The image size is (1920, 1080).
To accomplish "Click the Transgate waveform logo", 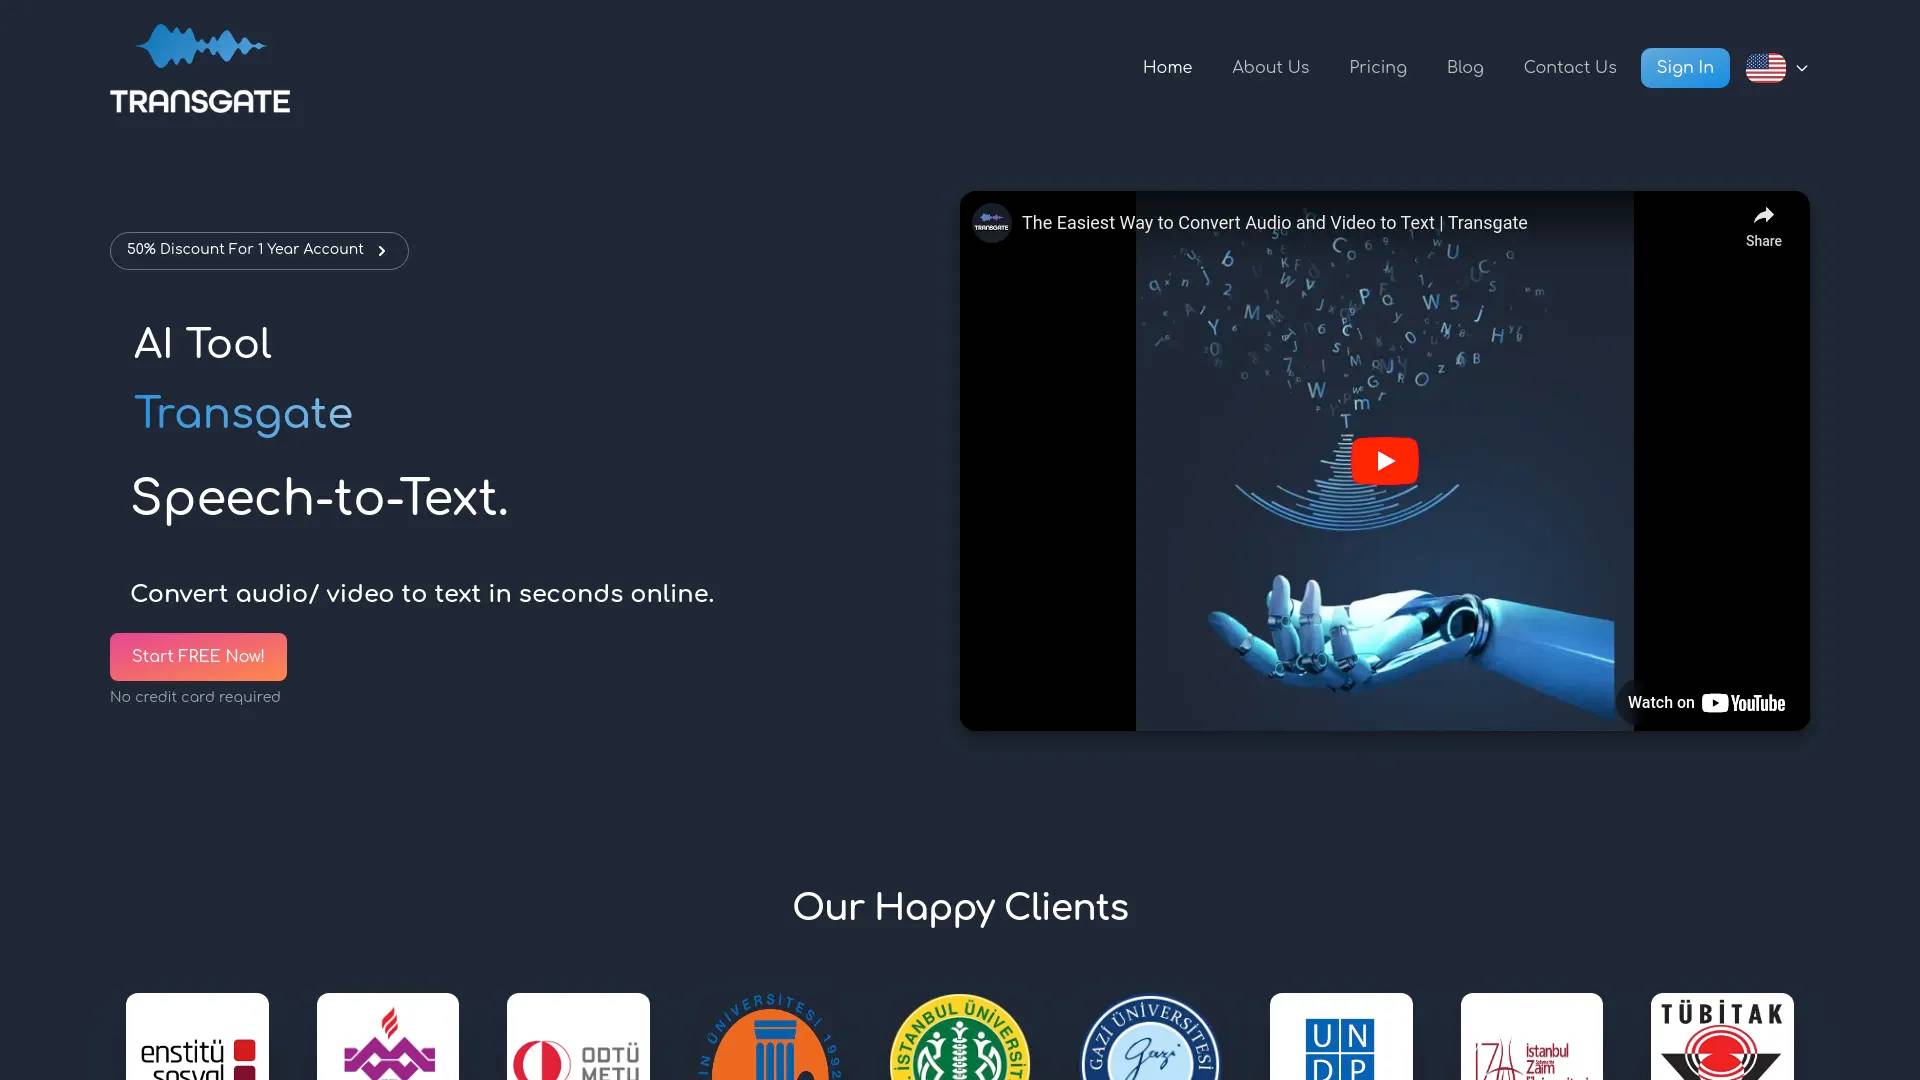I will point(200,68).
